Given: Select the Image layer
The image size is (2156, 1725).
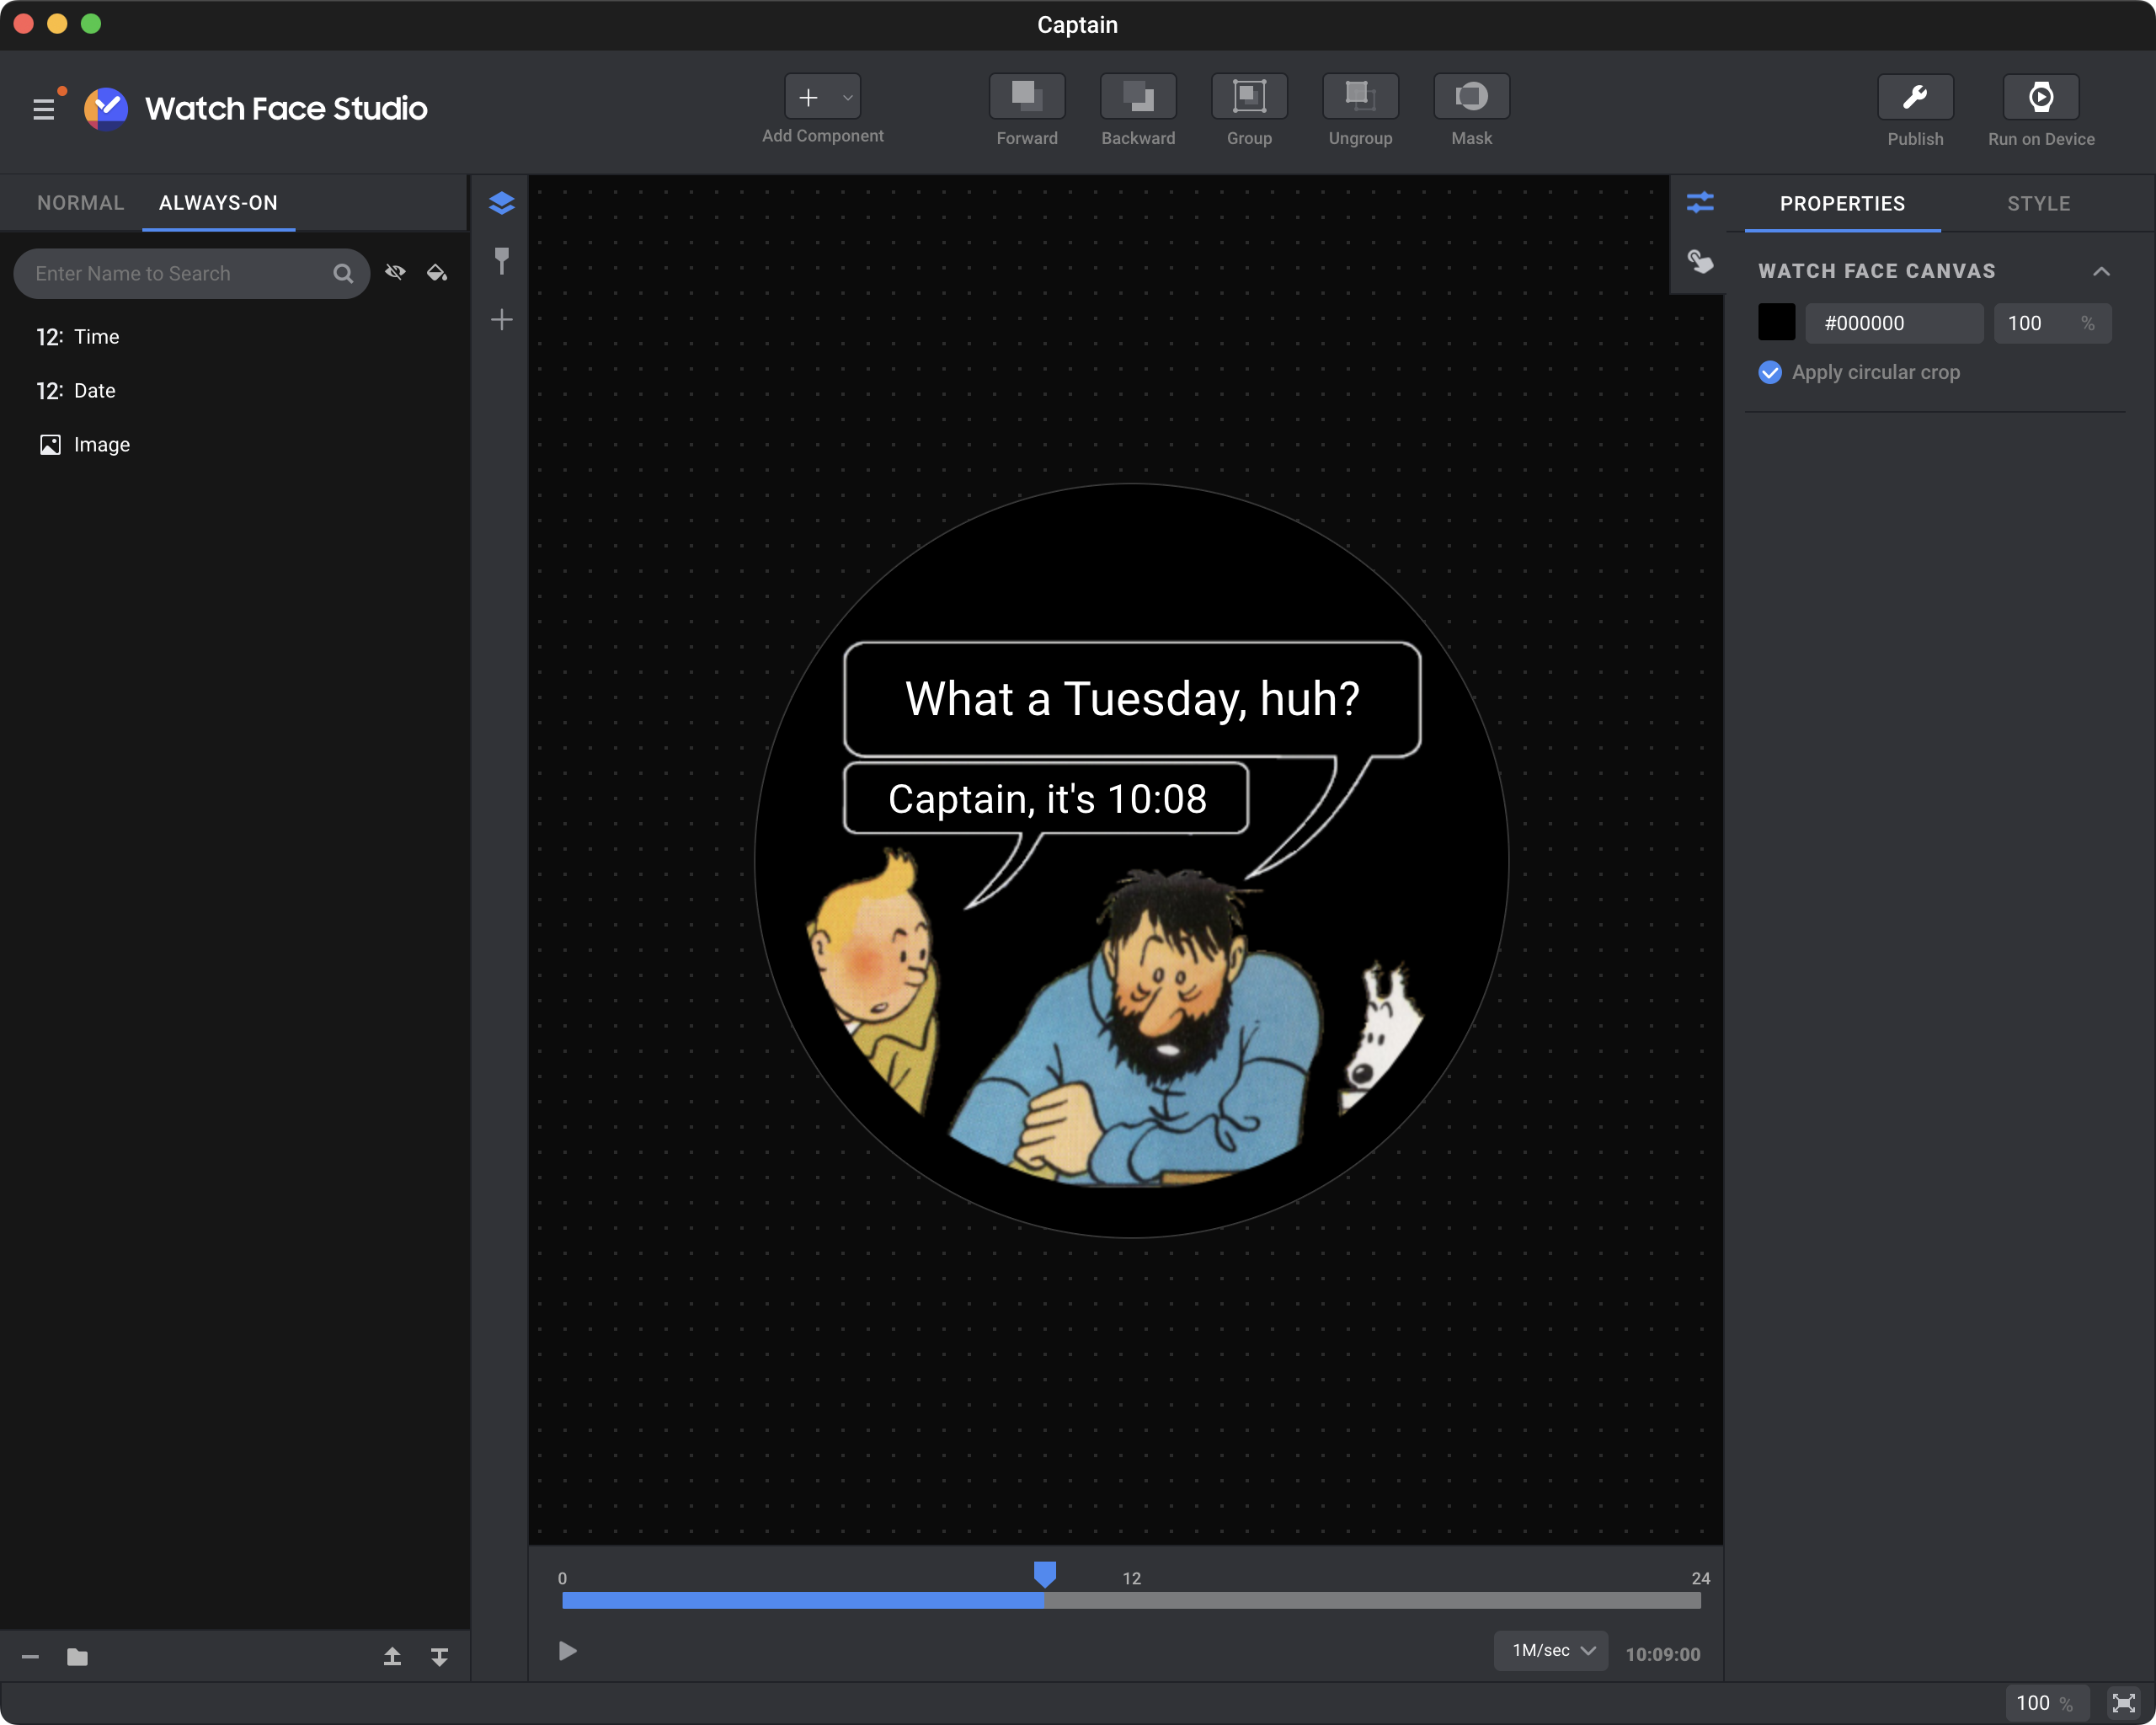Looking at the screenshot, I should (x=101, y=445).
